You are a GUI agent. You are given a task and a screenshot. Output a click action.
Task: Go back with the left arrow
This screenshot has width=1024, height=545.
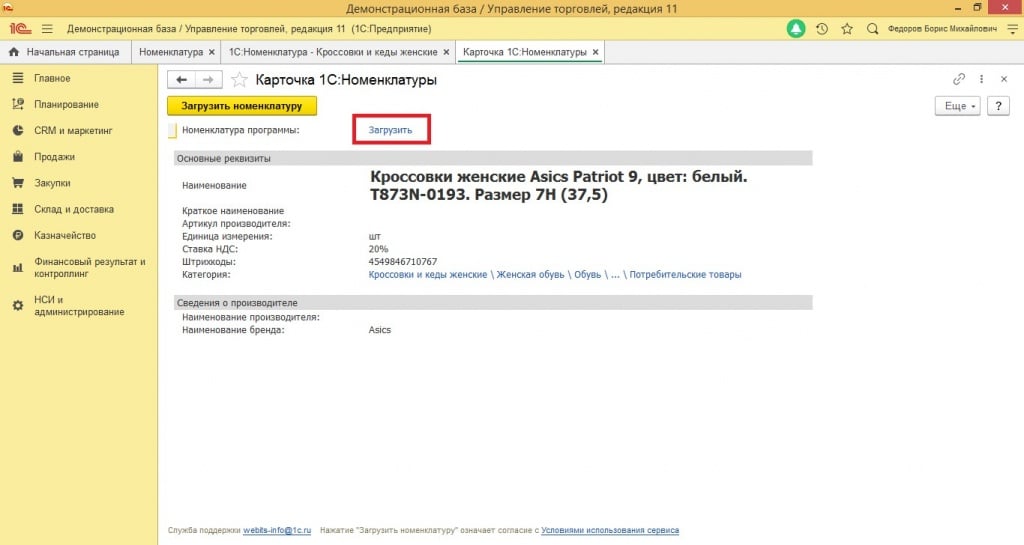[181, 80]
